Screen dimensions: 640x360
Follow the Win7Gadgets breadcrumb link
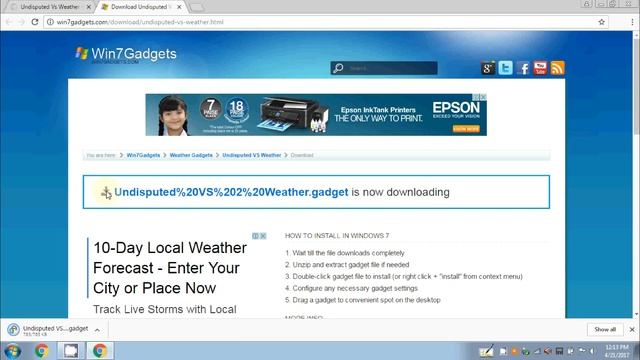(143, 156)
